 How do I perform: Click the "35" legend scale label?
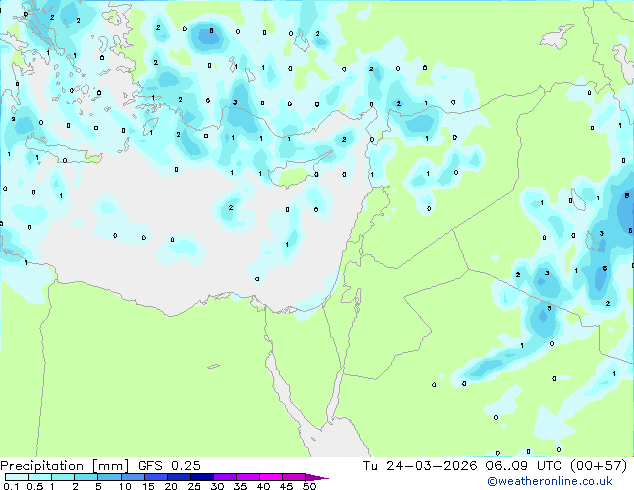[x=240, y=486]
